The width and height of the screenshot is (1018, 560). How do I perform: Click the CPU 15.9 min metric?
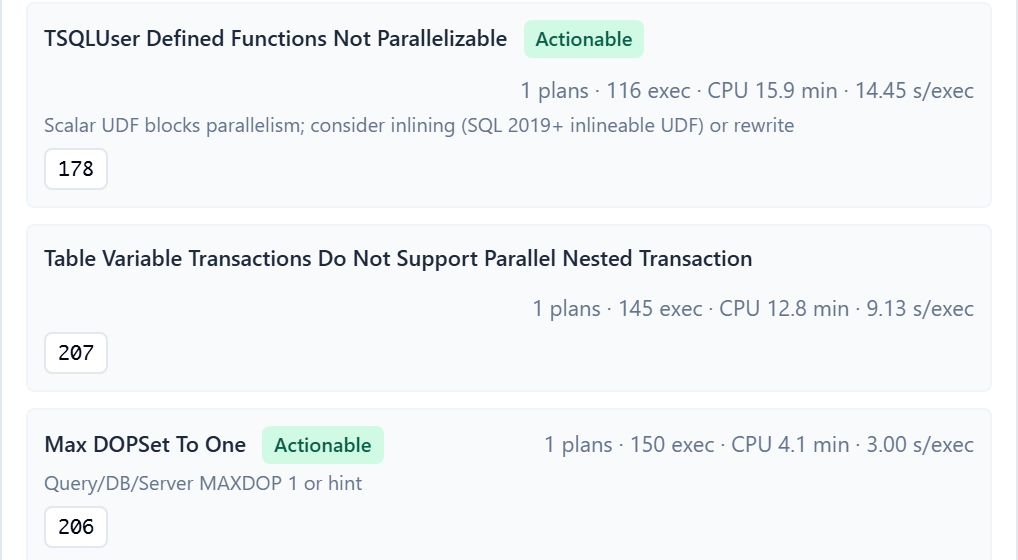click(772, 91)
